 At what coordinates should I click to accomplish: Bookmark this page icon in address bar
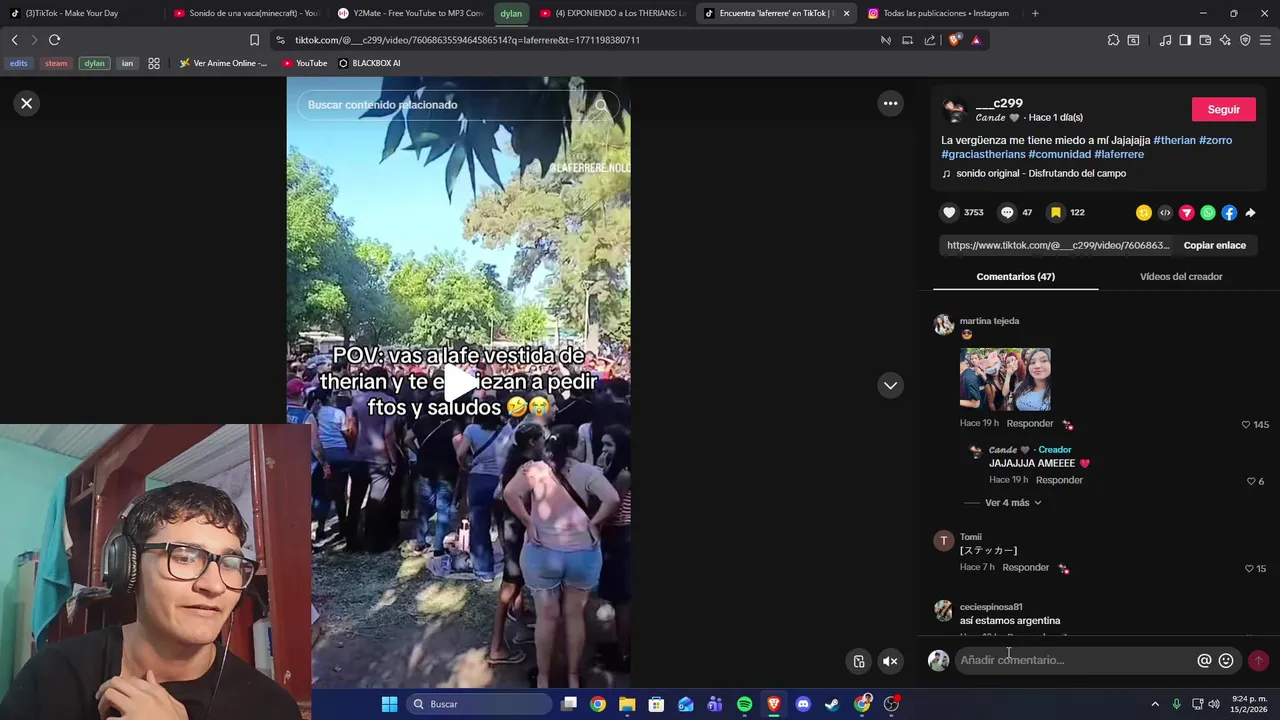[x=254, y=40]
